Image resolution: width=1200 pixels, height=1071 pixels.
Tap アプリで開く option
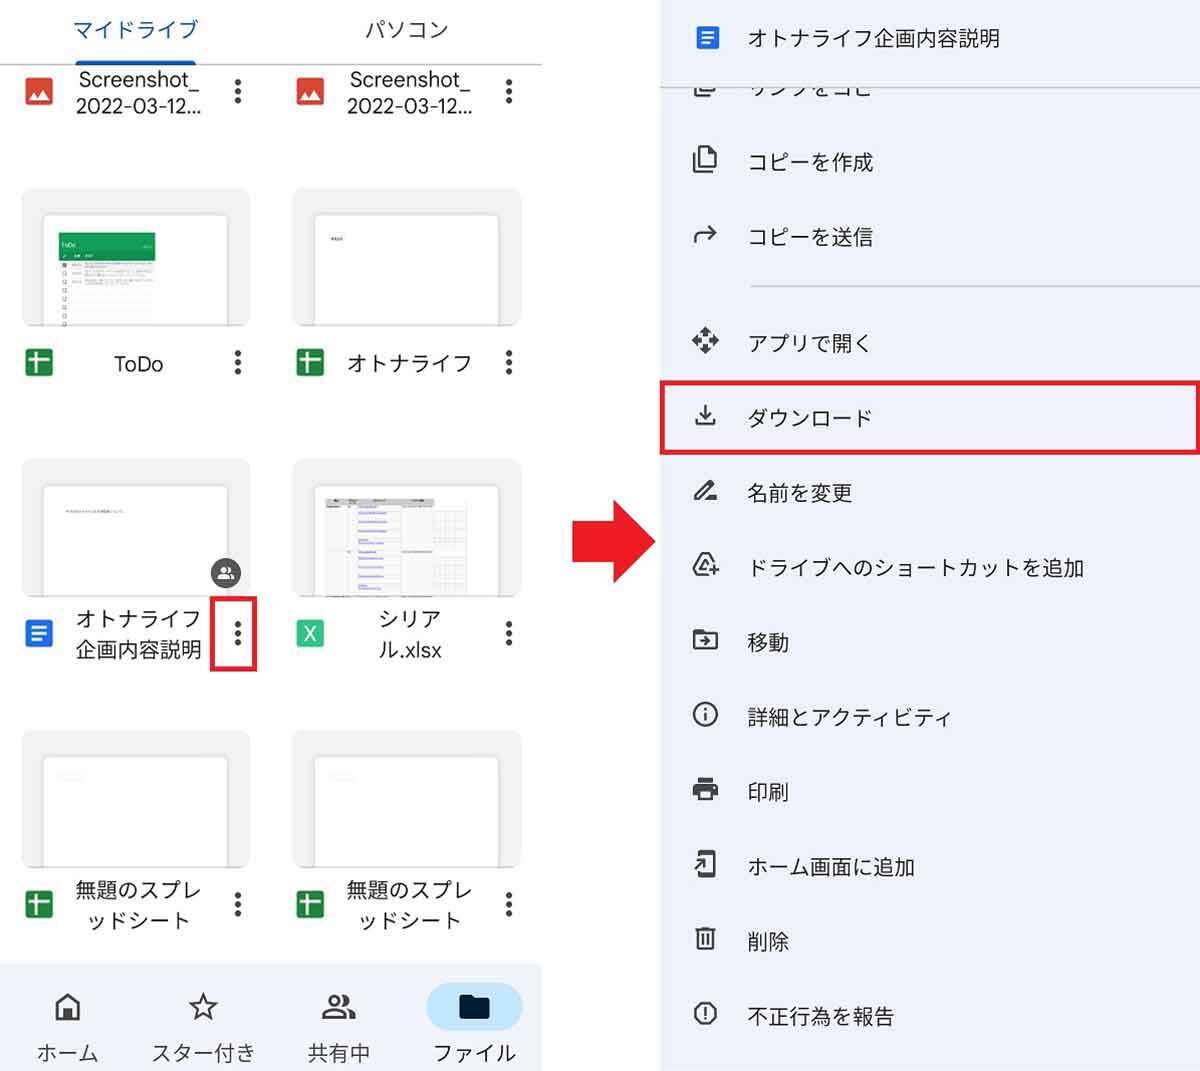click(809, 343)
